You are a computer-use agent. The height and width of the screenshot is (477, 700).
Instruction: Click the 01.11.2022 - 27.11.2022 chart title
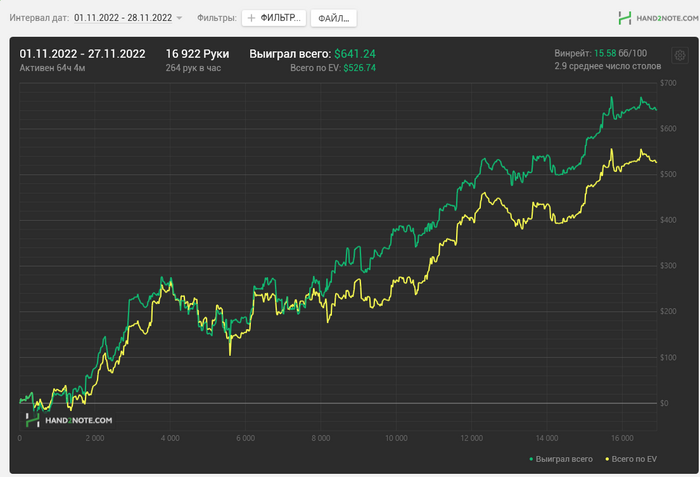click(82, 53)
